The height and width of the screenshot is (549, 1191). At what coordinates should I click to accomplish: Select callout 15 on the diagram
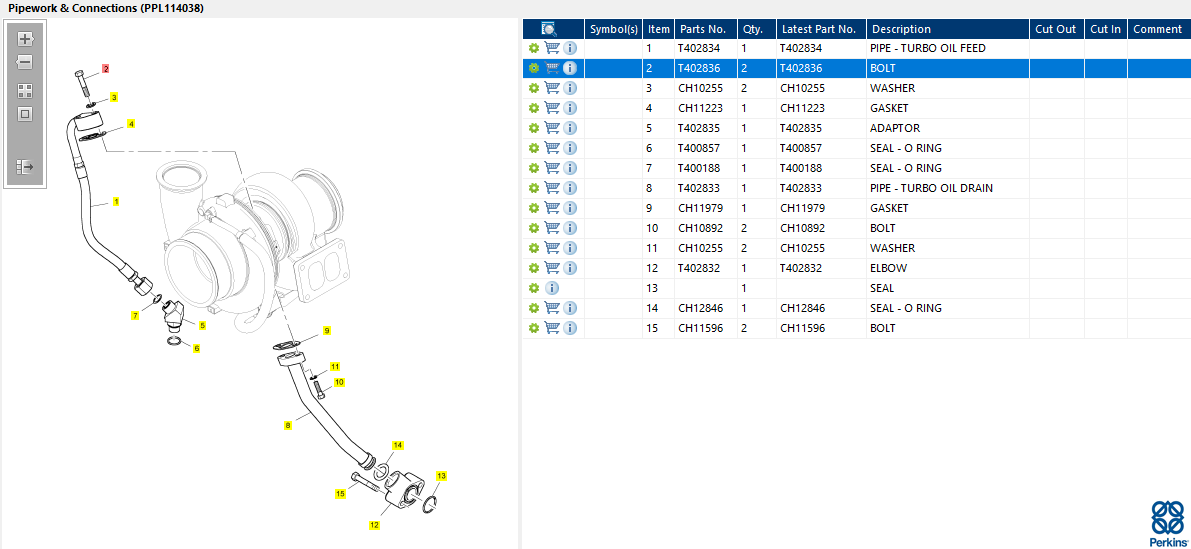click(x=341, y=494)
